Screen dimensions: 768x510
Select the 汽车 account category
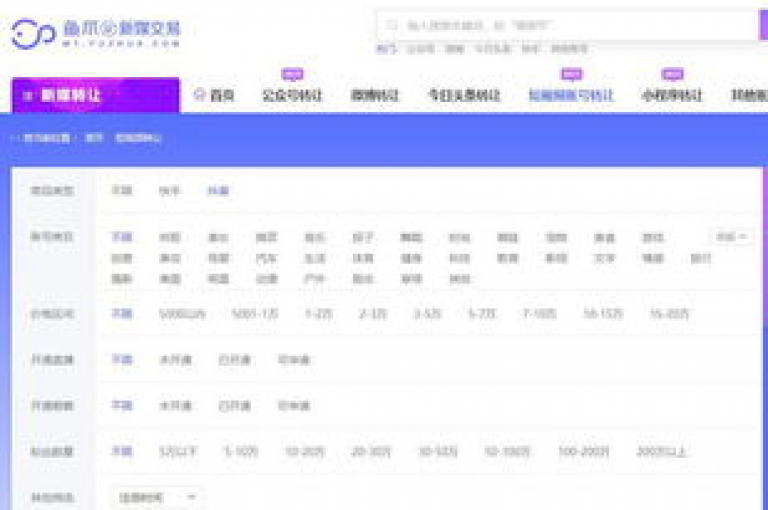[266, 258]
